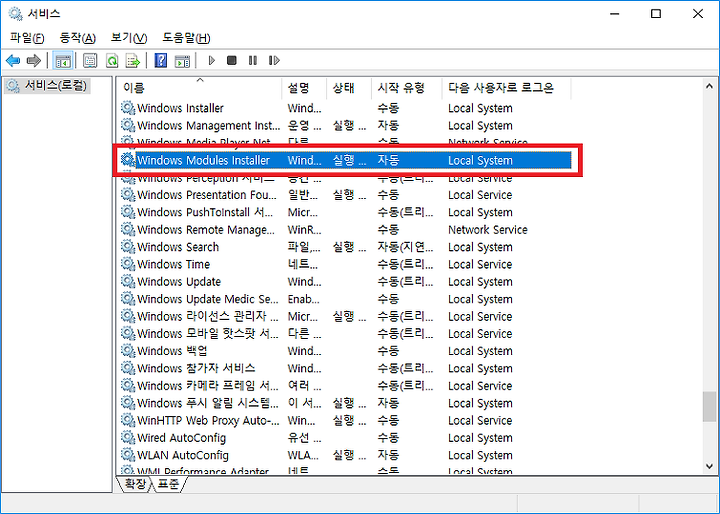Click the 서비스 title bar gear icon

(16, 14)
